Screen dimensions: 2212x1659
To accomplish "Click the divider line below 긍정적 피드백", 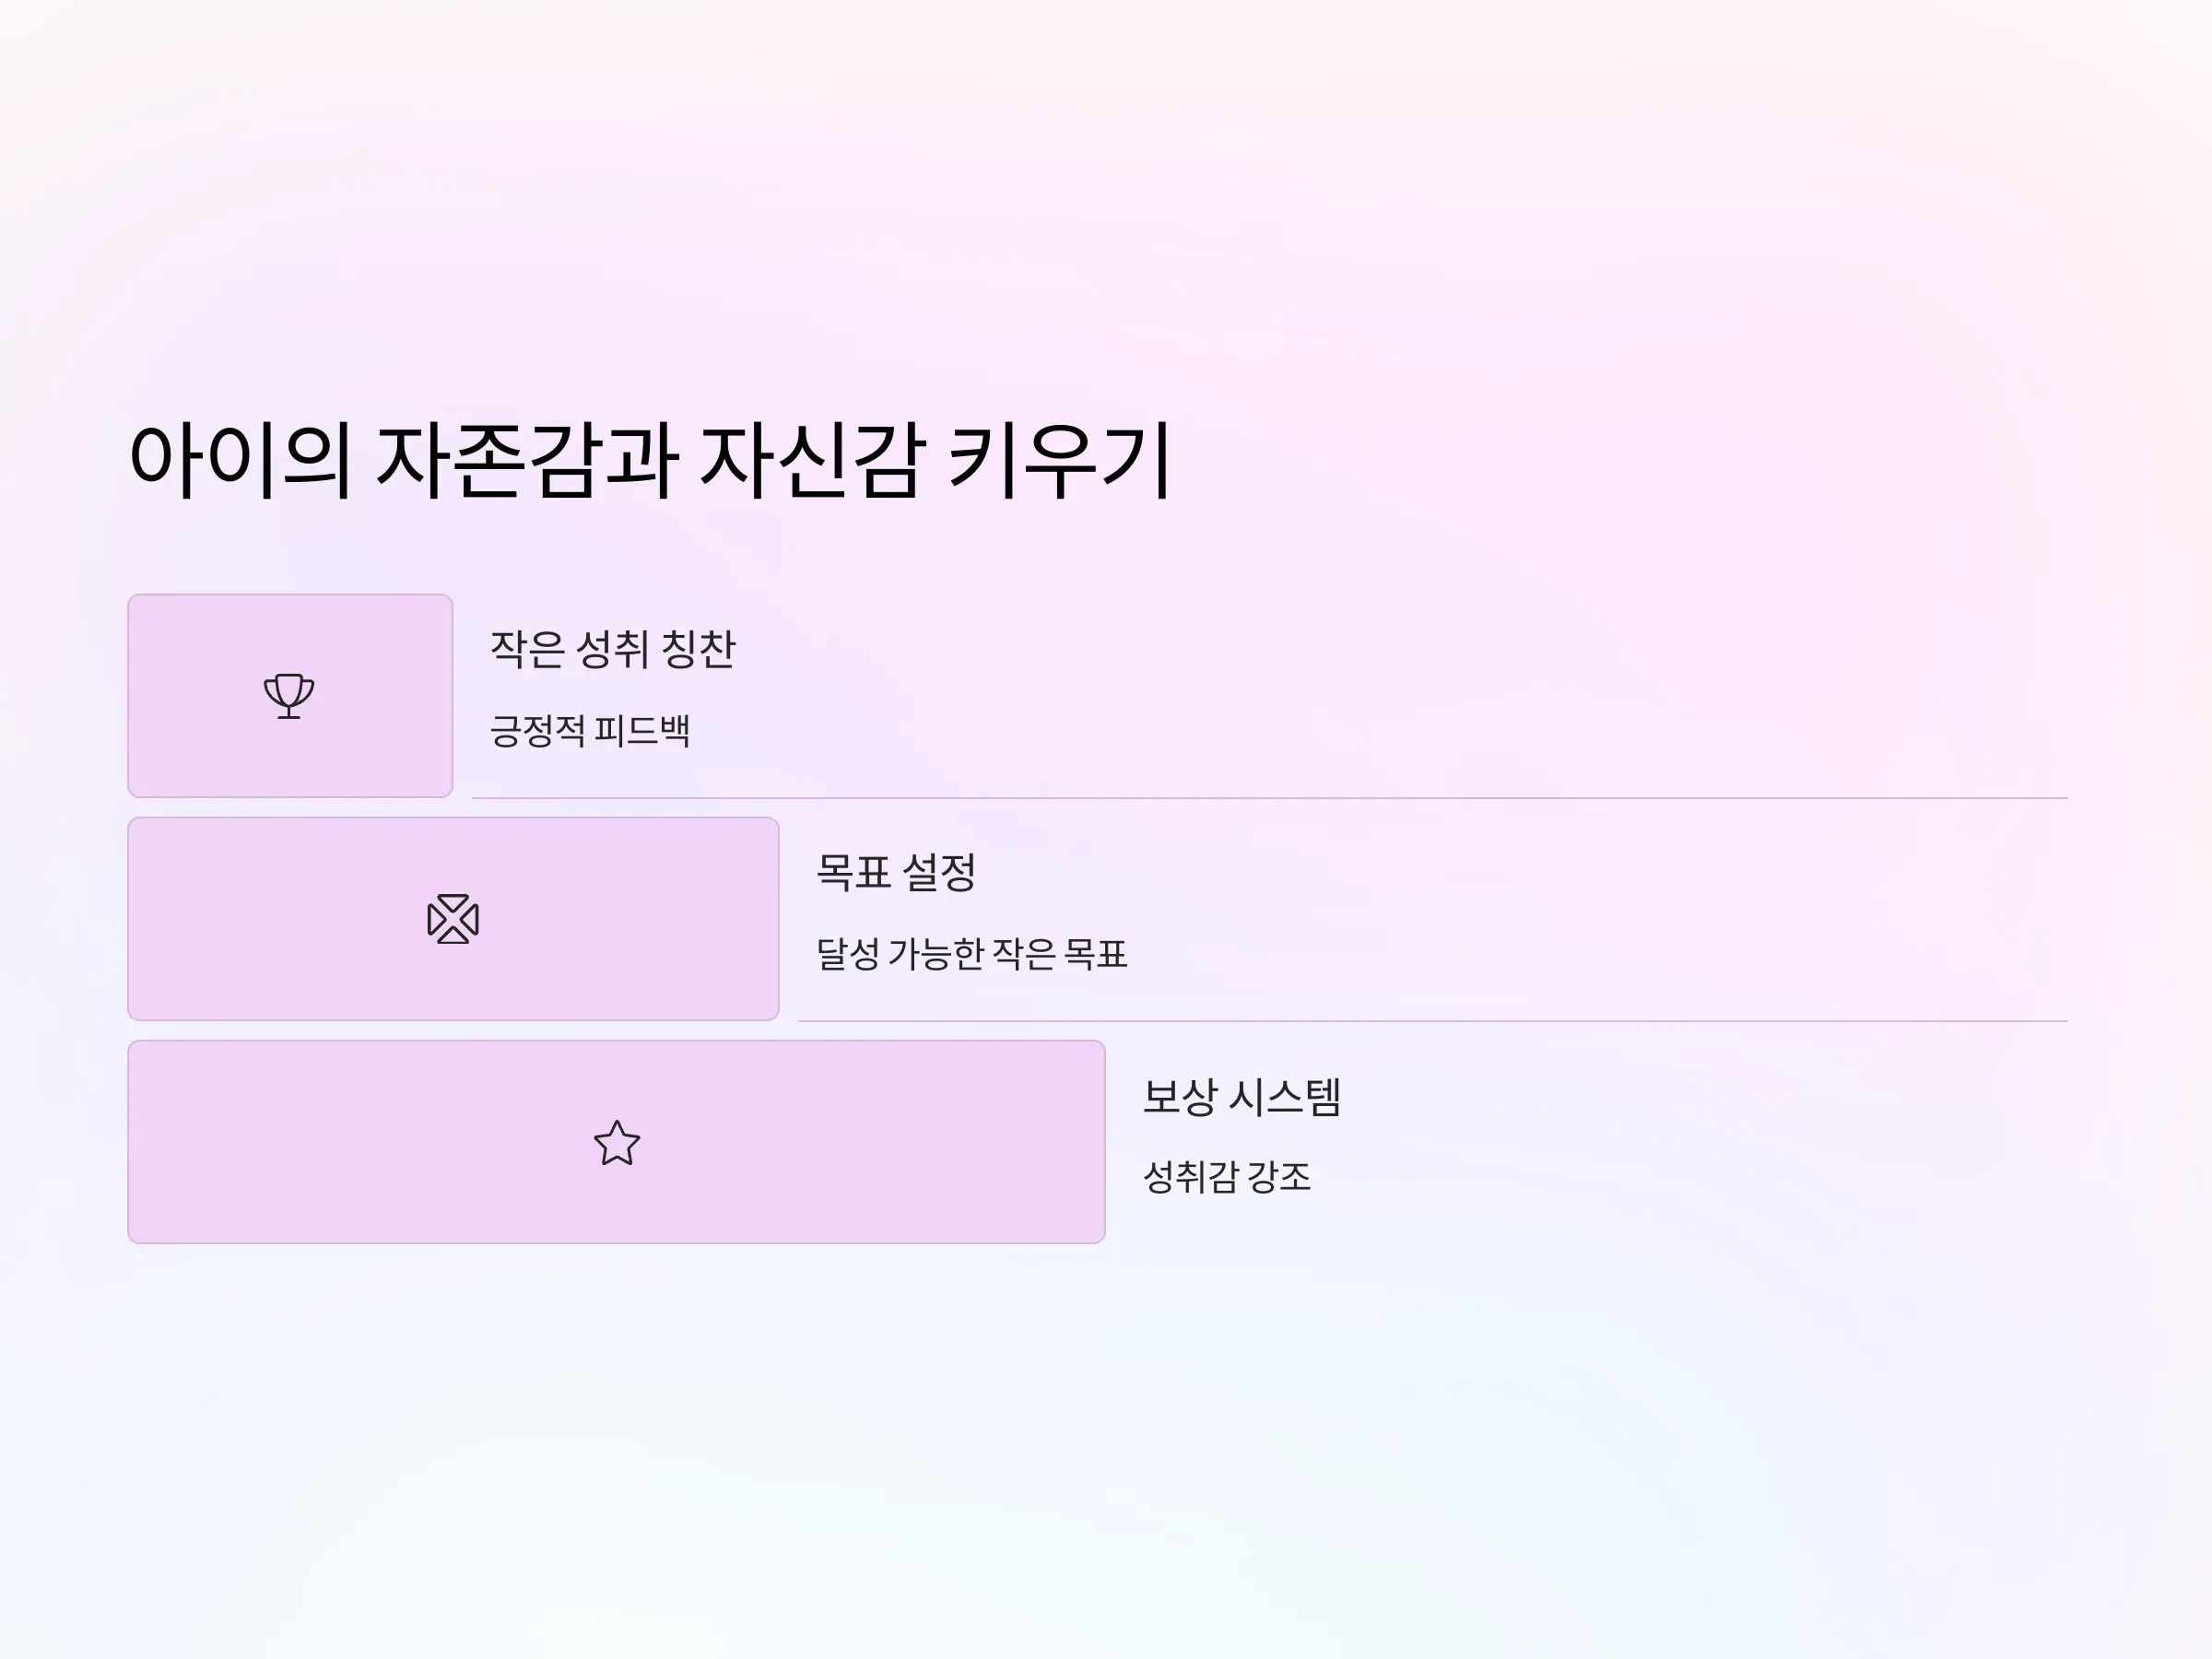I will click(1269, 798).
